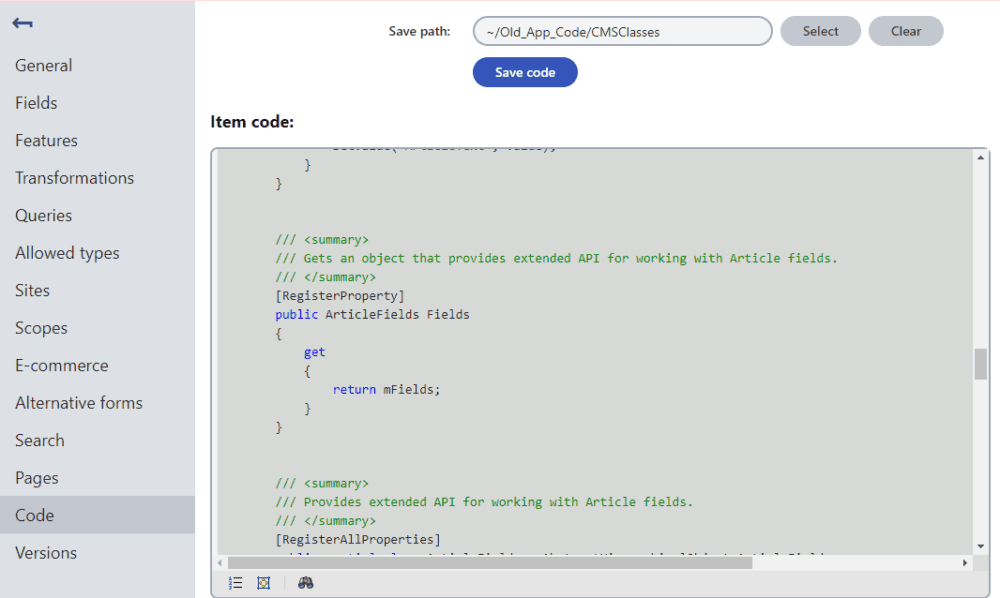Click the horizontal scrollbar thumb in code editor
The image size is (1000, 598).
click(x=490, y=563)
